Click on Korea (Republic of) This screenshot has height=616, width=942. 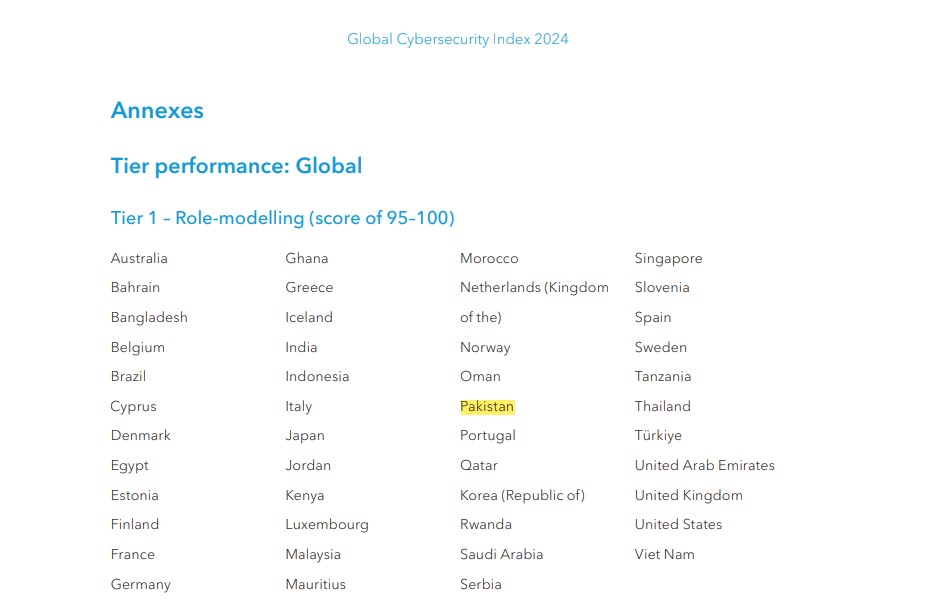pyautogui.click(x=522, y=496)
